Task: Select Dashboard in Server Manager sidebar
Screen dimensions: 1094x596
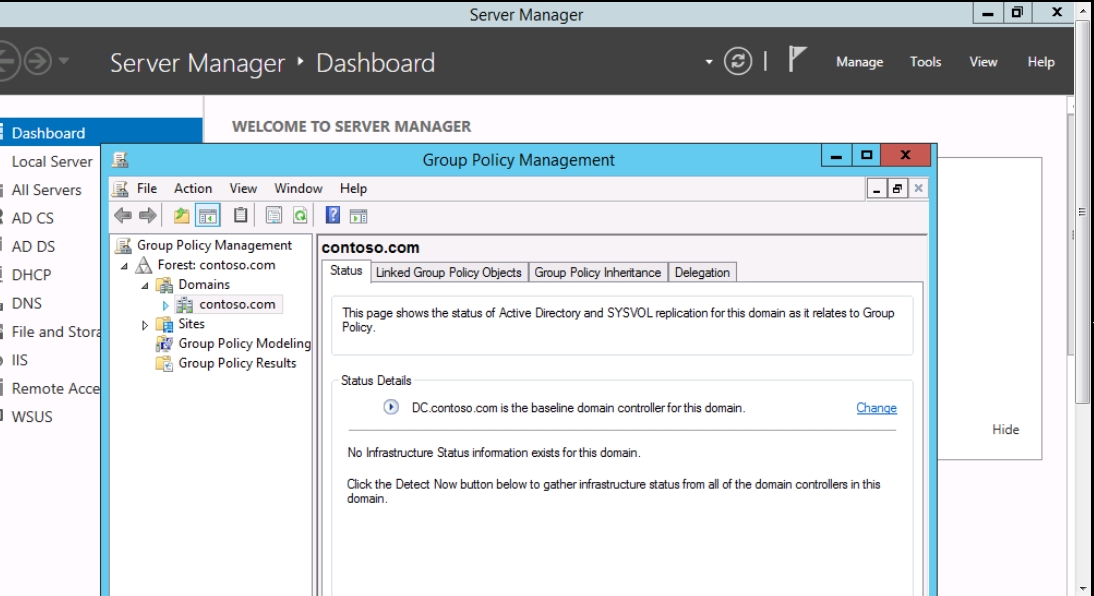Action: coord(101,133)
